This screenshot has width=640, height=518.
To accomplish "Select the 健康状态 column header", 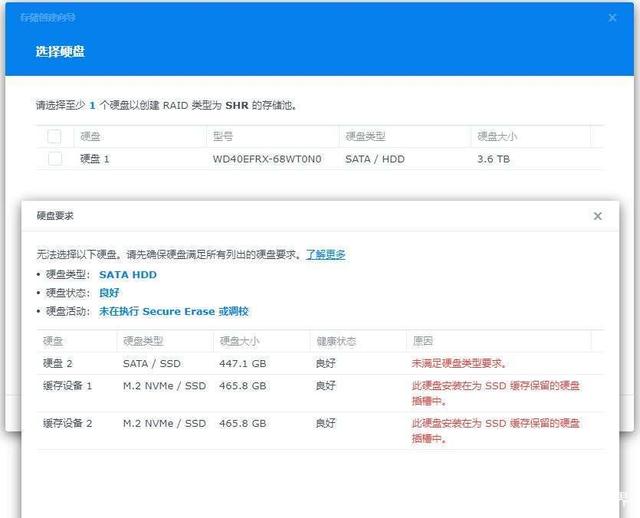I will 335,340.
